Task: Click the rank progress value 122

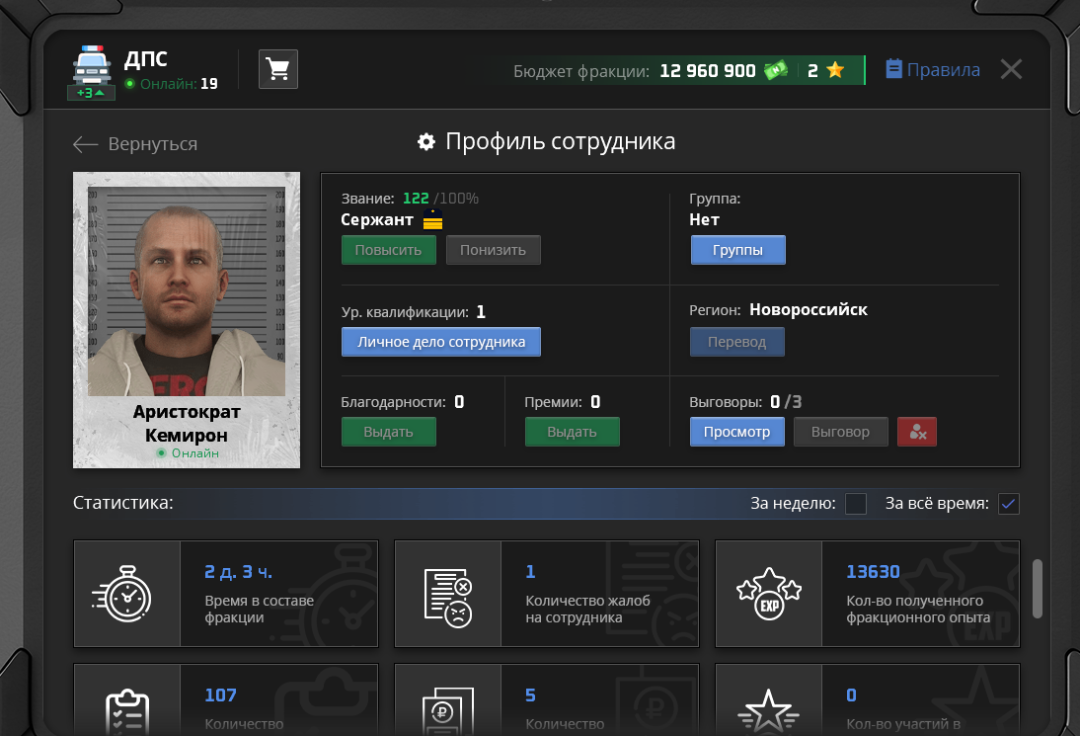Action: [x=415, y=198]
